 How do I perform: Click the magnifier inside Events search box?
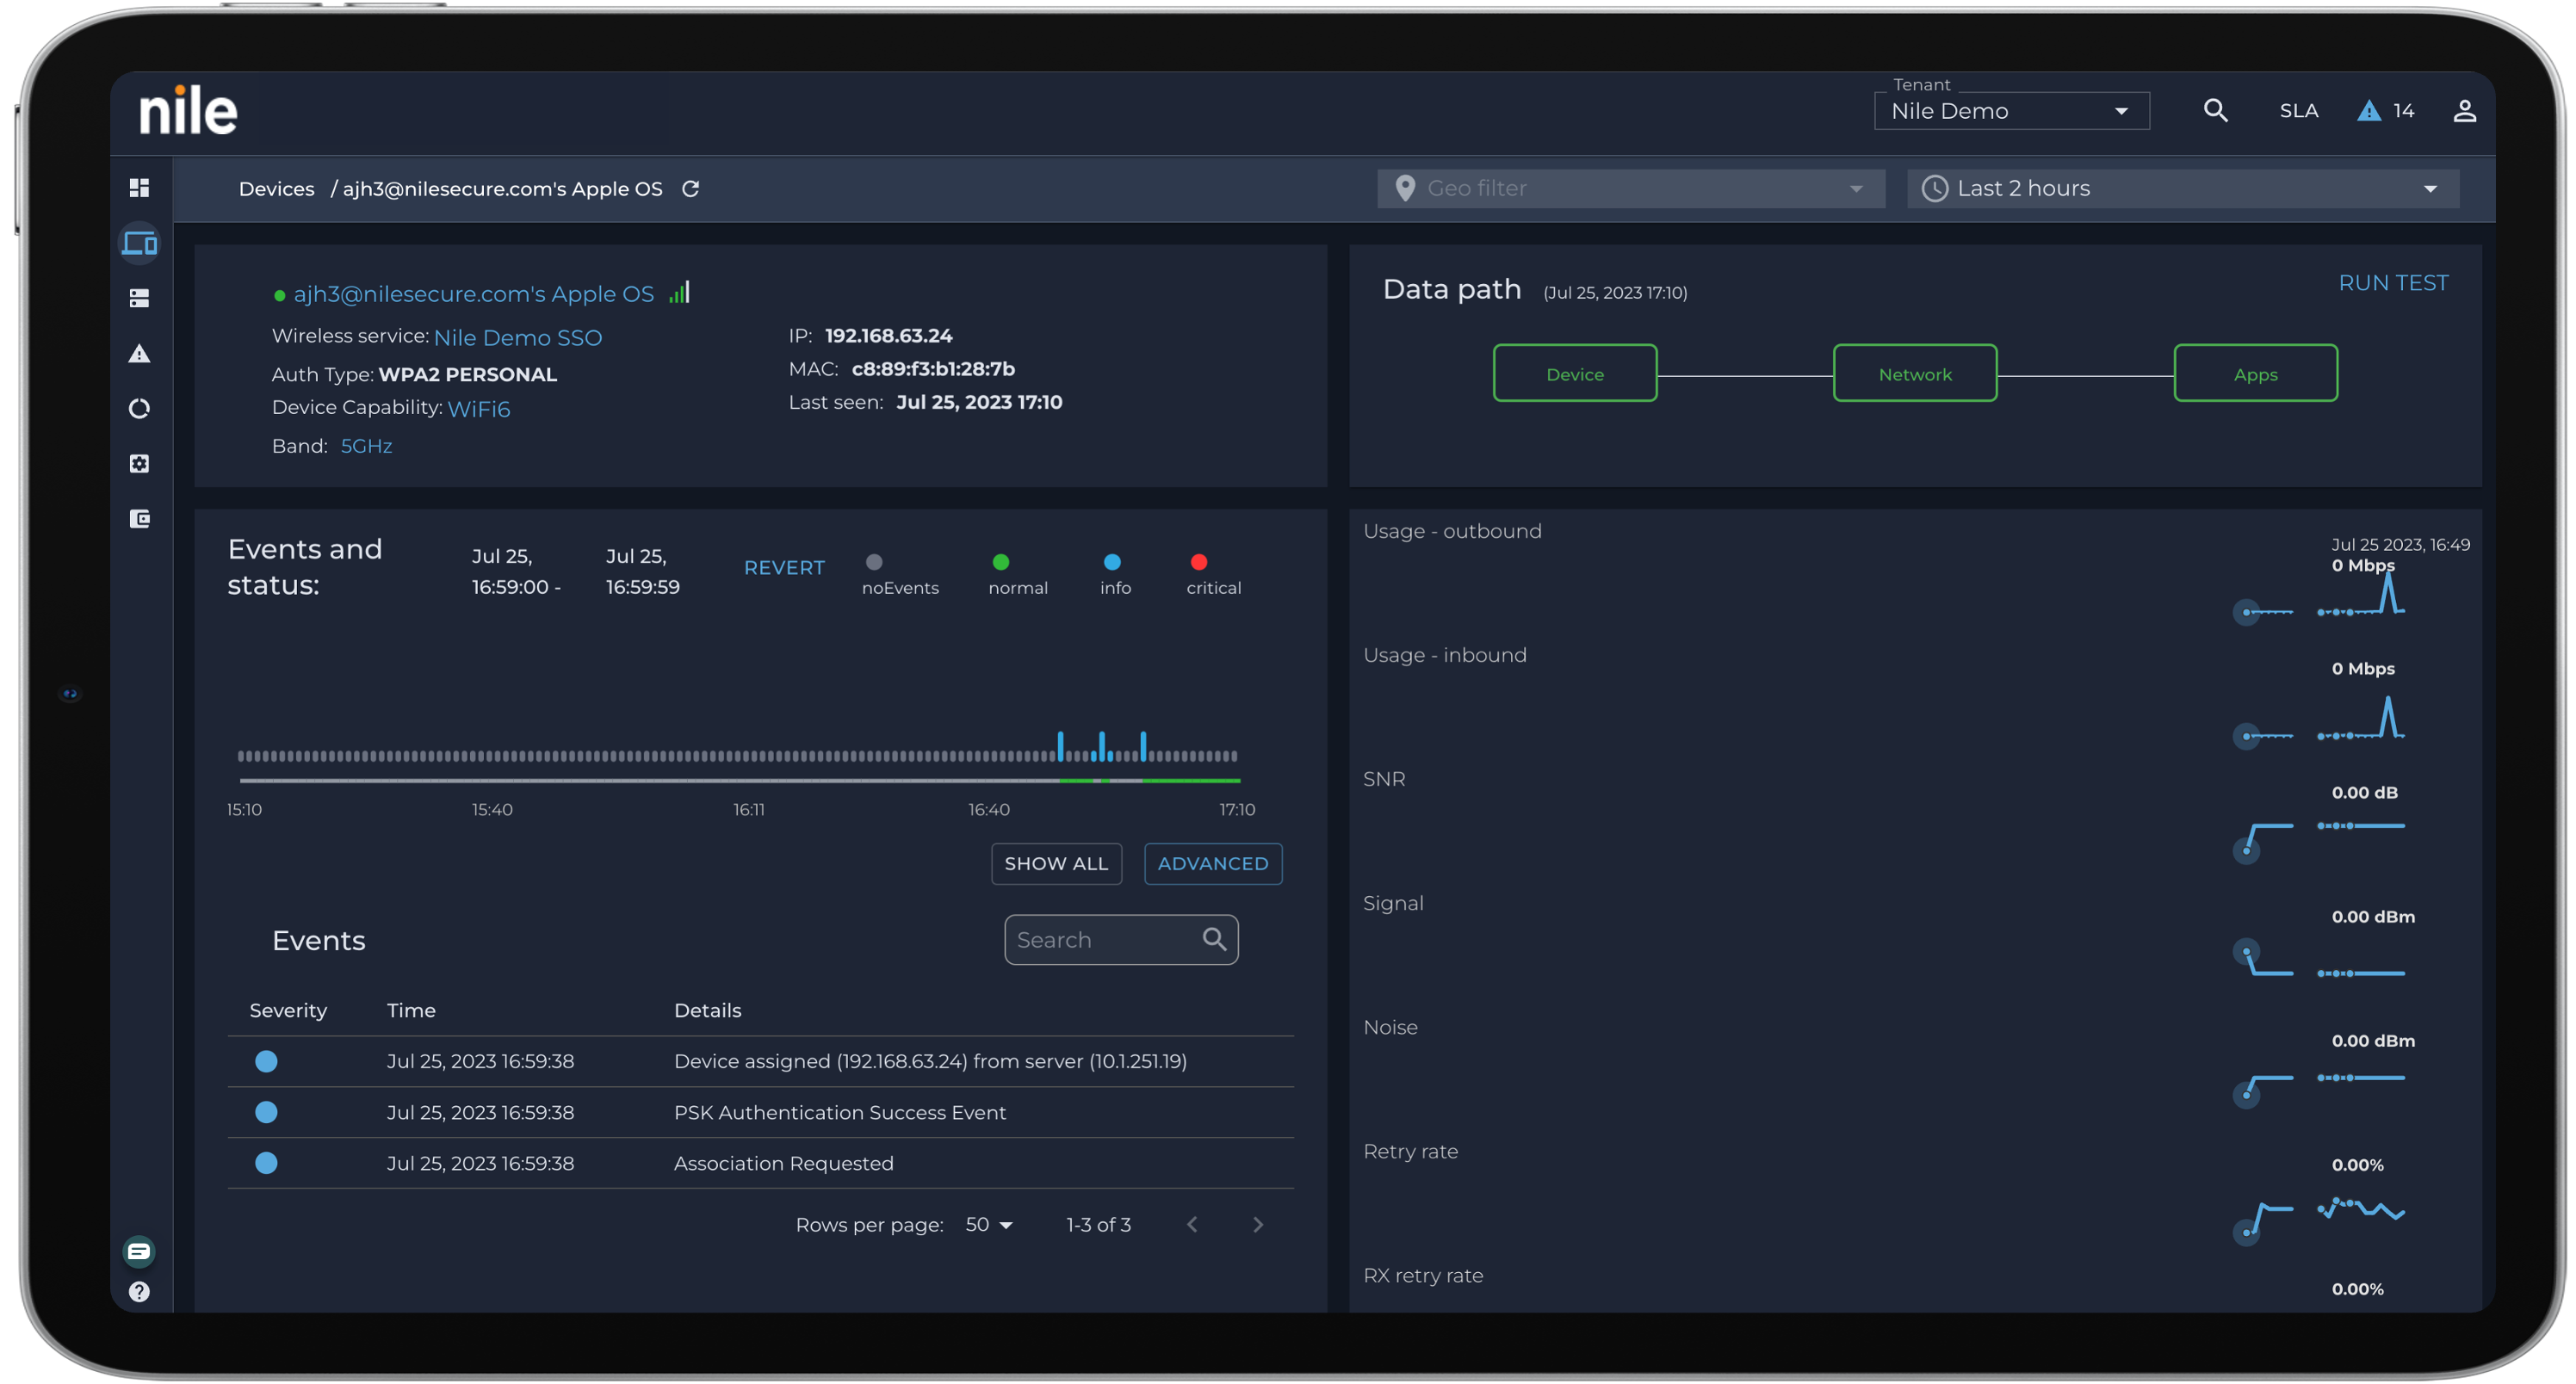[1213, 938]
